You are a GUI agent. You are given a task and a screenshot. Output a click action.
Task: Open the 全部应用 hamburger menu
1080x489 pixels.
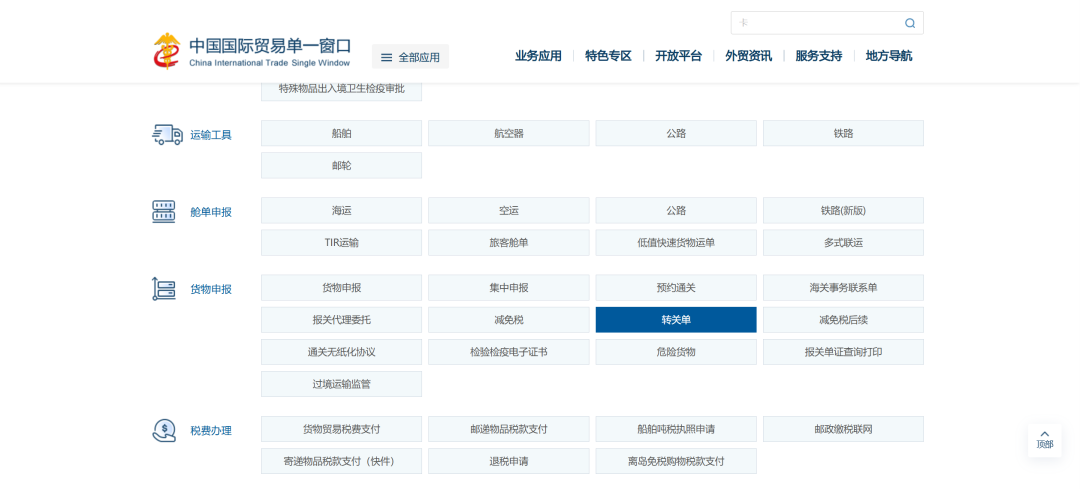coord(410,57)
